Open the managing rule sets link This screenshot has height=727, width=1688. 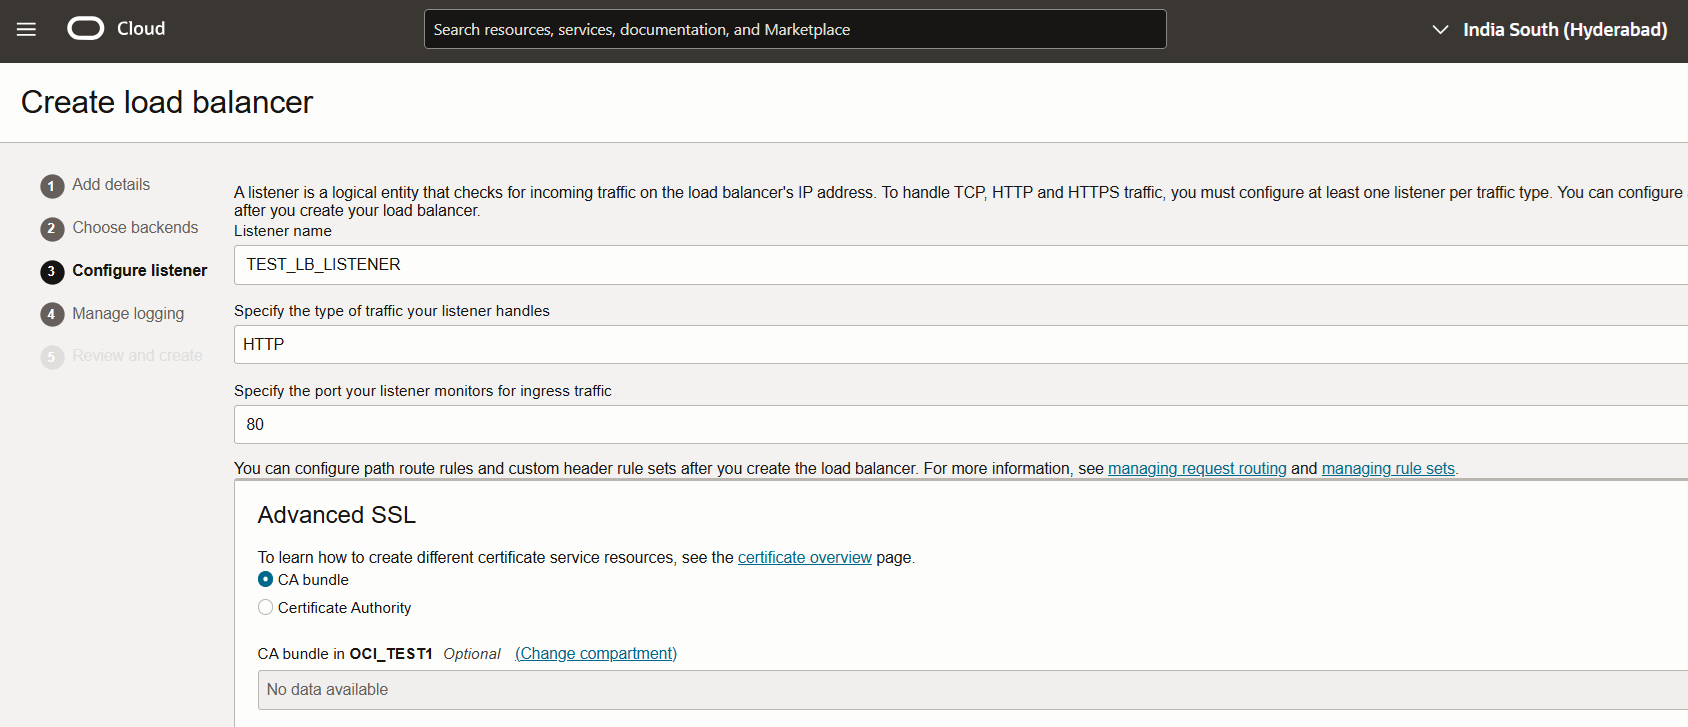[1388, 469]
